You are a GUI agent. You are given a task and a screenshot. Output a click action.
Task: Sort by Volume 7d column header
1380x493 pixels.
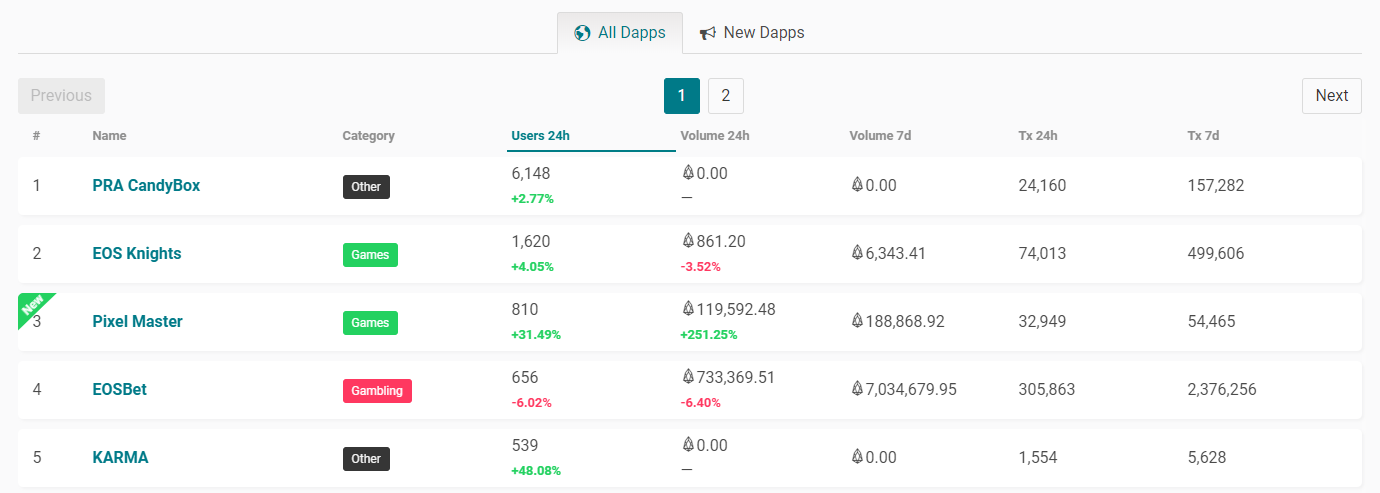(x=880, y=136)
